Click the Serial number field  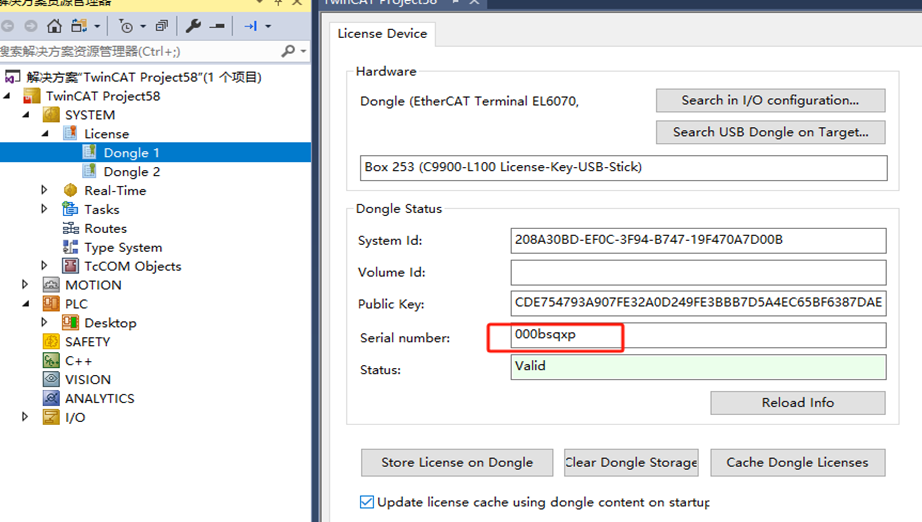click(x=698, y=335)
